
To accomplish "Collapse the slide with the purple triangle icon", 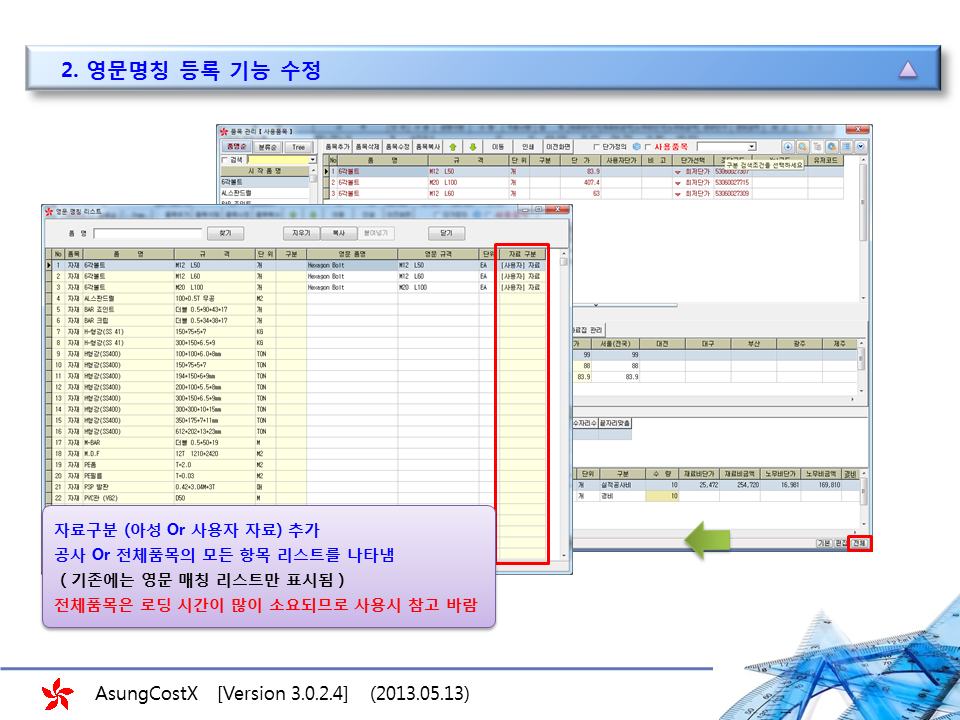I will click(x=907, y=69).
